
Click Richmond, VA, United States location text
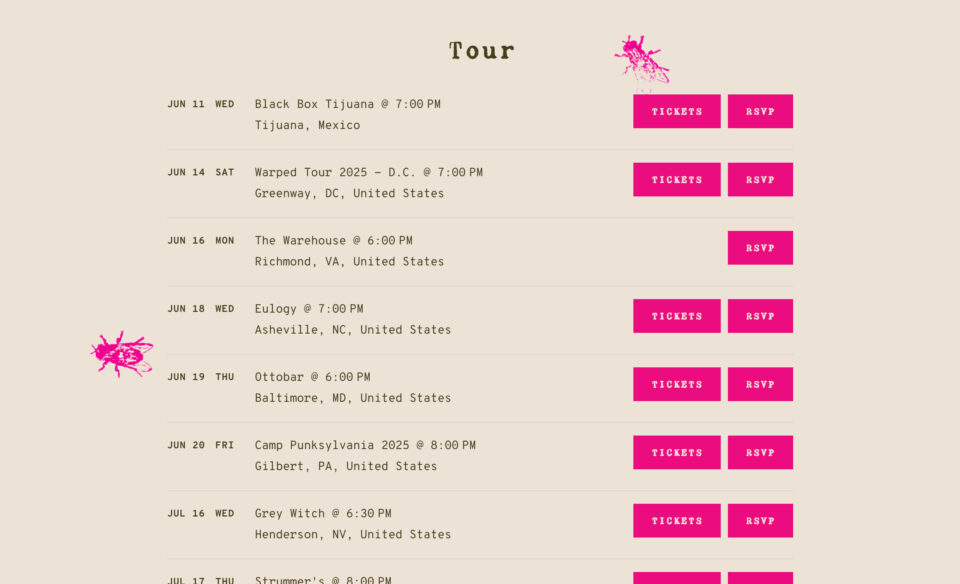tap(349, 262)
